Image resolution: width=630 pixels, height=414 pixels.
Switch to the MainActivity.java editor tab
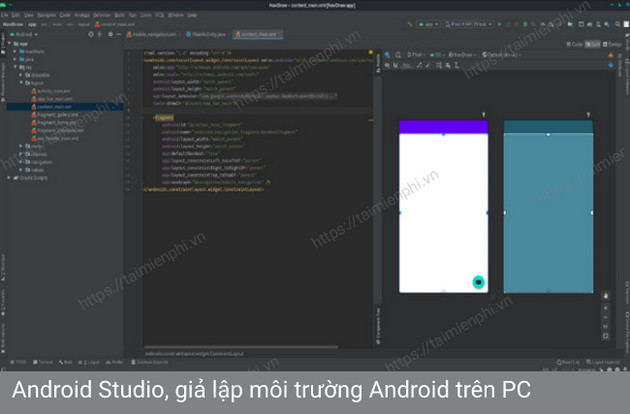coord(206,35)
